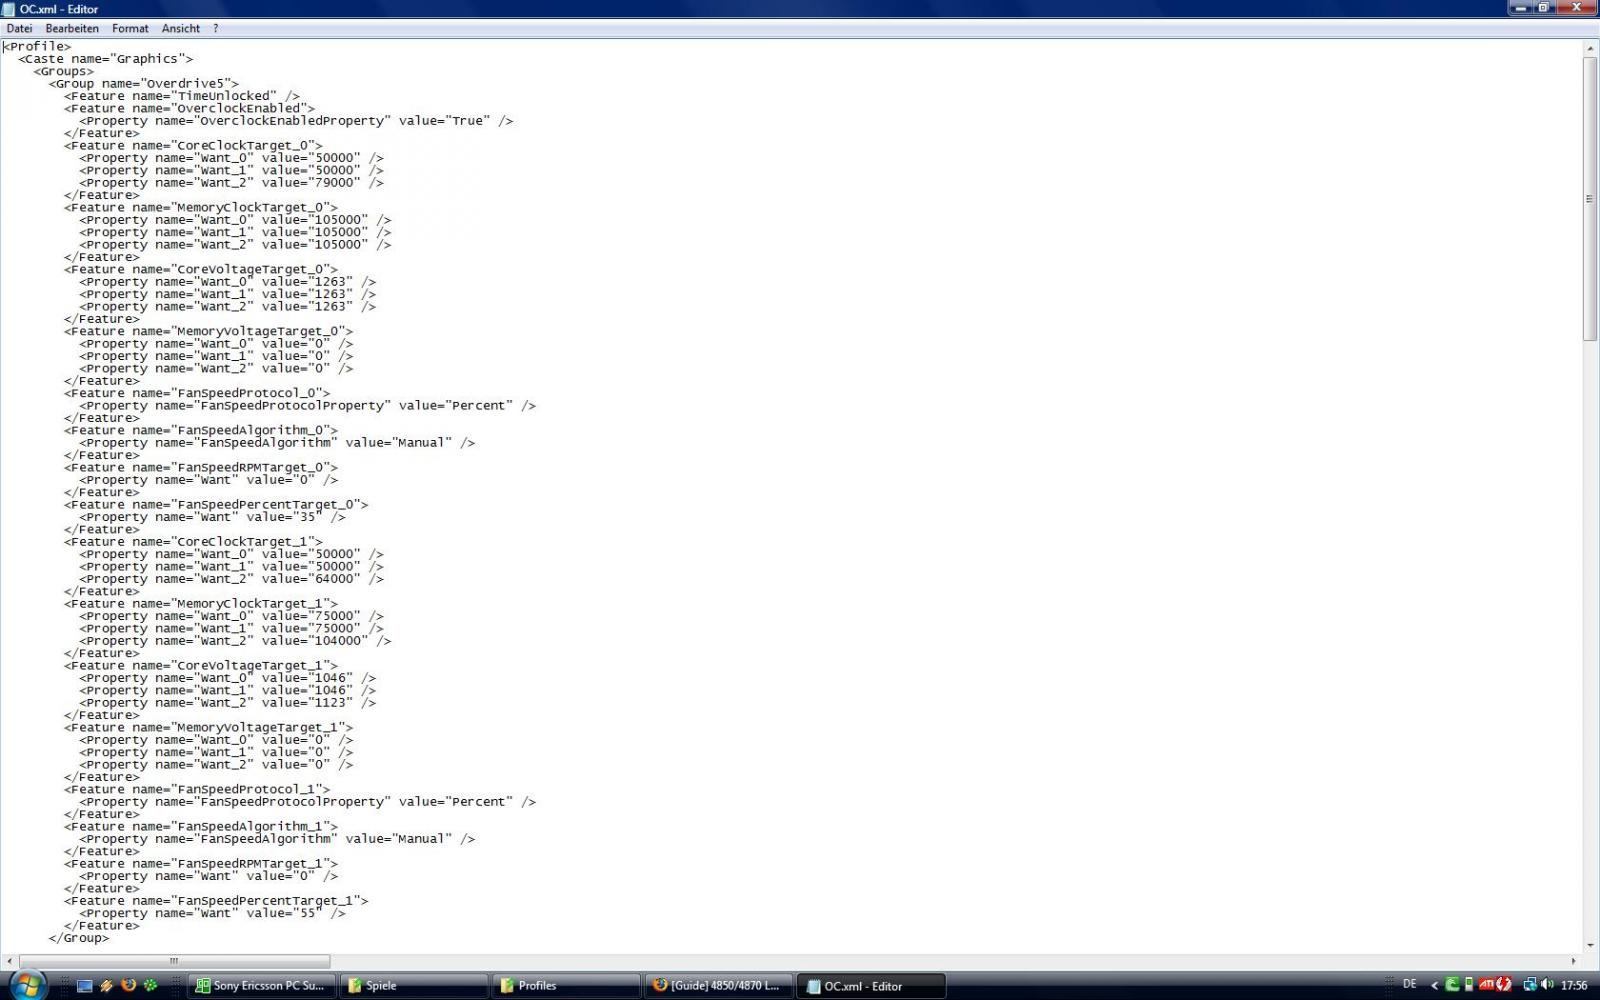The width and height of the screenshot is (1600, 1000).
Task: Click the Want_2 value="64000" line
Action: pos(232,579)
